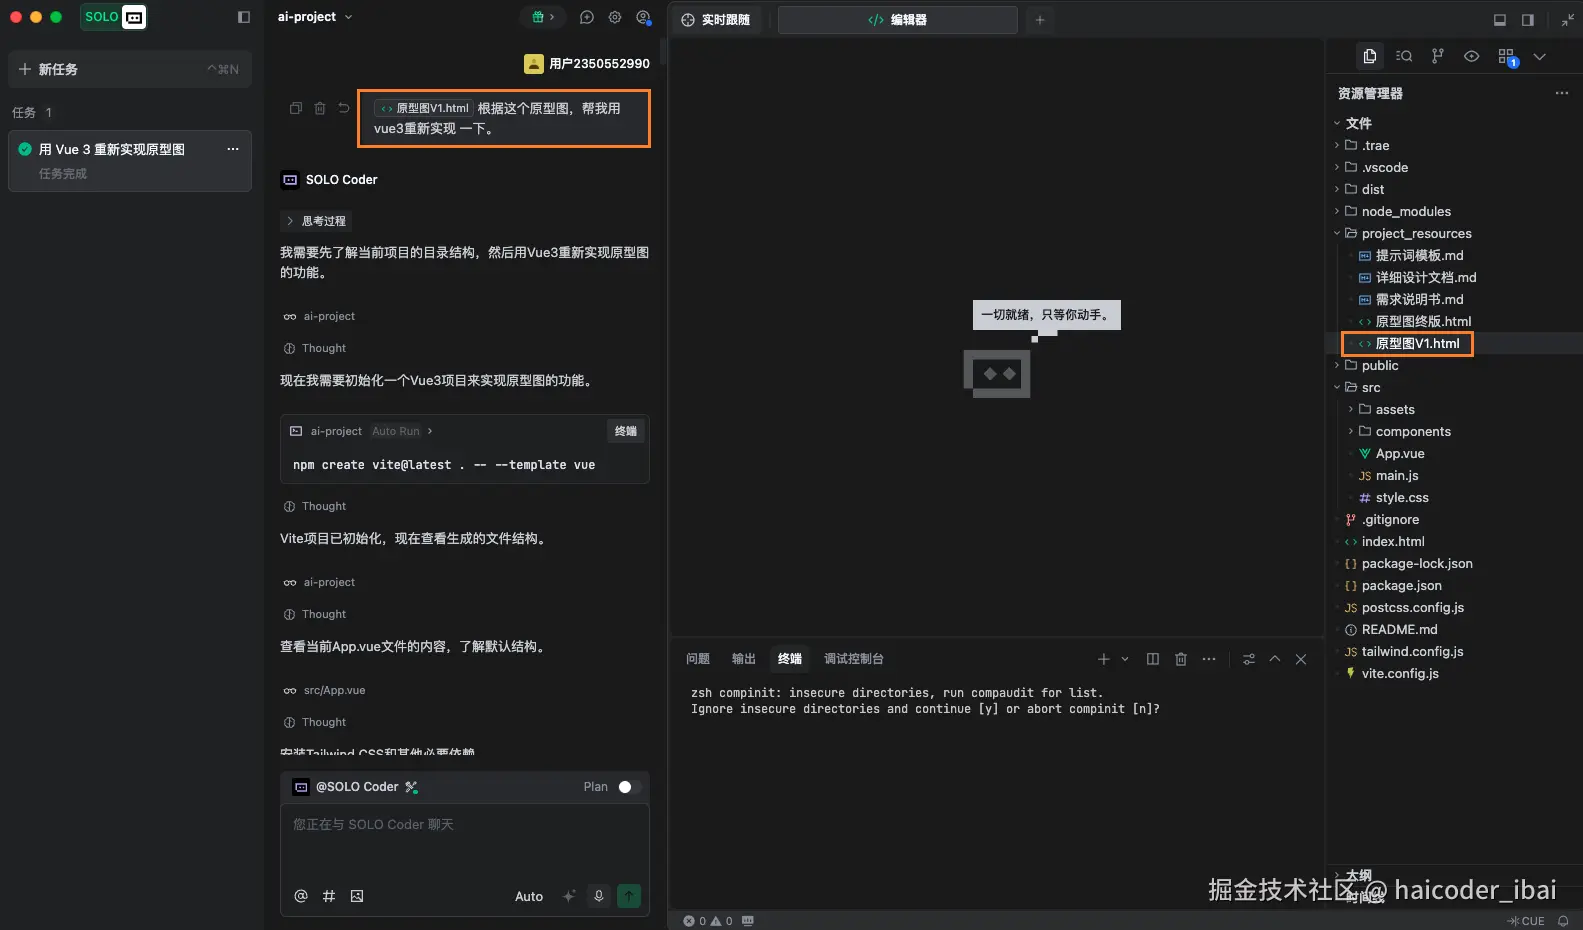1583x930 pixels.
Task: Expand the 思考过程 section
Action: 316,221
